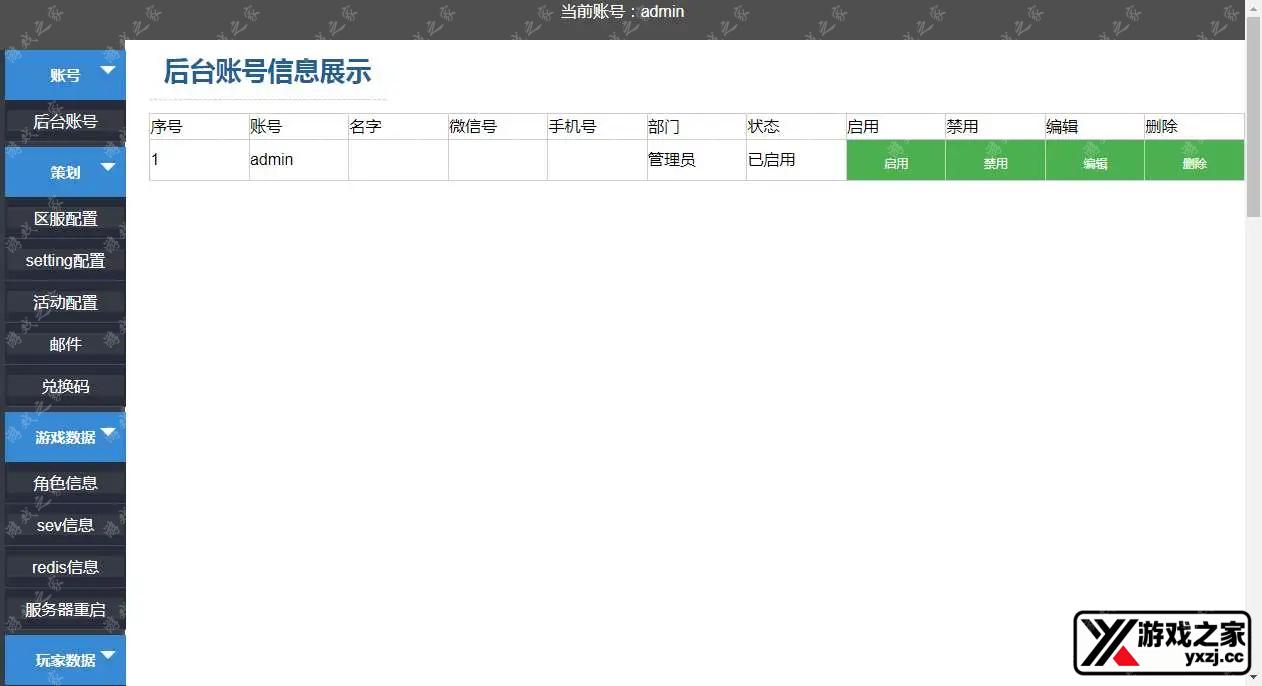Expand the 玩家数据 sidebar section
The width and height of the screenshot is (1262, 686).
(66, 660)
